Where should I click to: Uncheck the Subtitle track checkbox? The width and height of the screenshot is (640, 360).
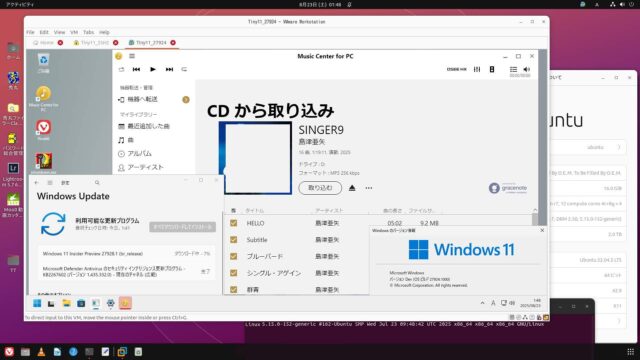[233, 240]
